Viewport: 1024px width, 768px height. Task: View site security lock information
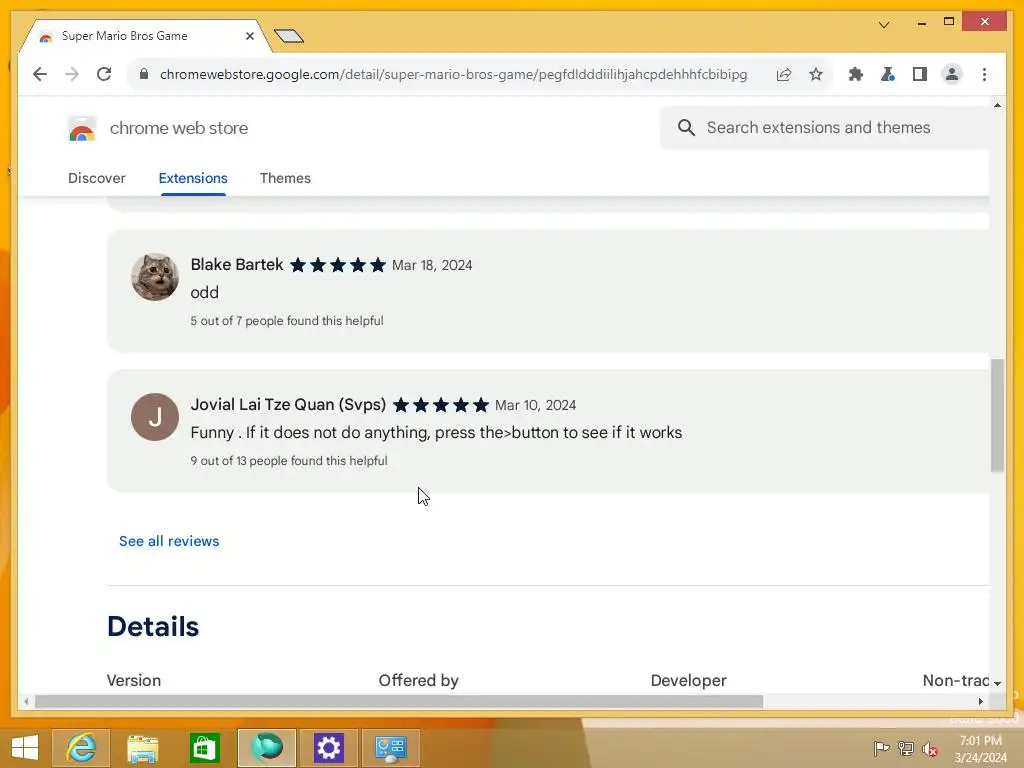(x=144, y=74)
